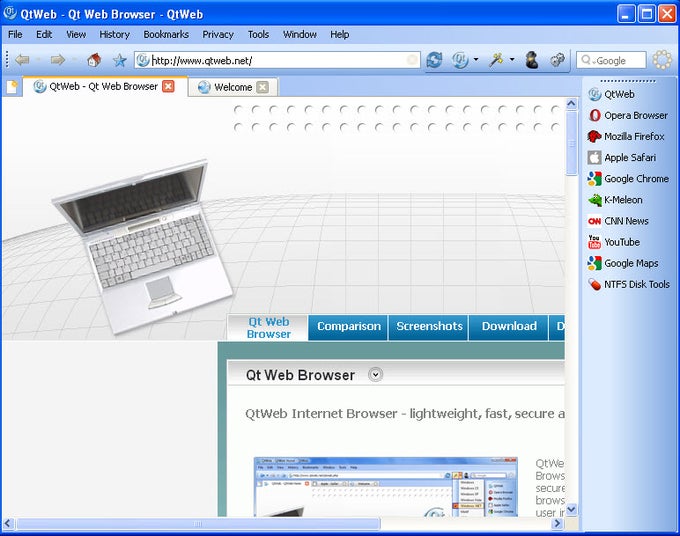The height and width of the screenshot is (536, 680).
Task: Open CNN News bookmark
Action: pos(618,221)
